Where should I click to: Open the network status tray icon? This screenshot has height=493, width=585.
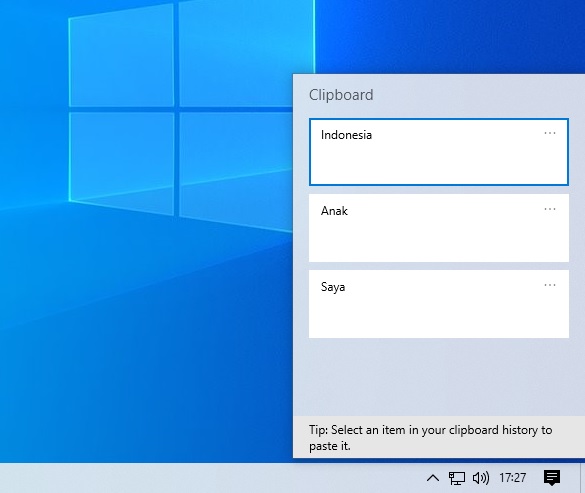[457, 478]
